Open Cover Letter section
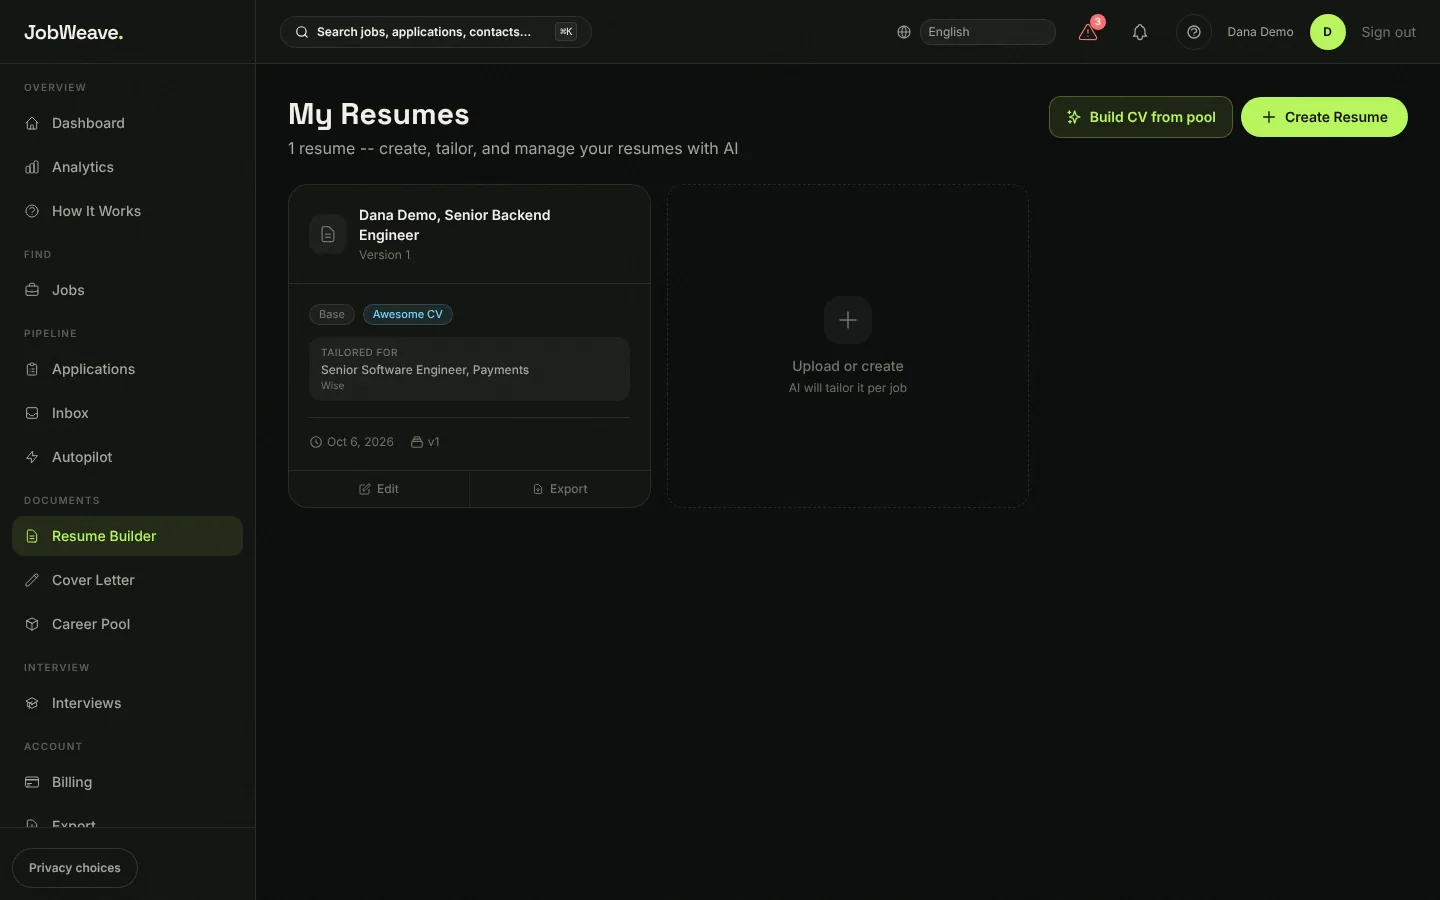The width and height of the screenshot is (1440, 900). click(128, 580)
